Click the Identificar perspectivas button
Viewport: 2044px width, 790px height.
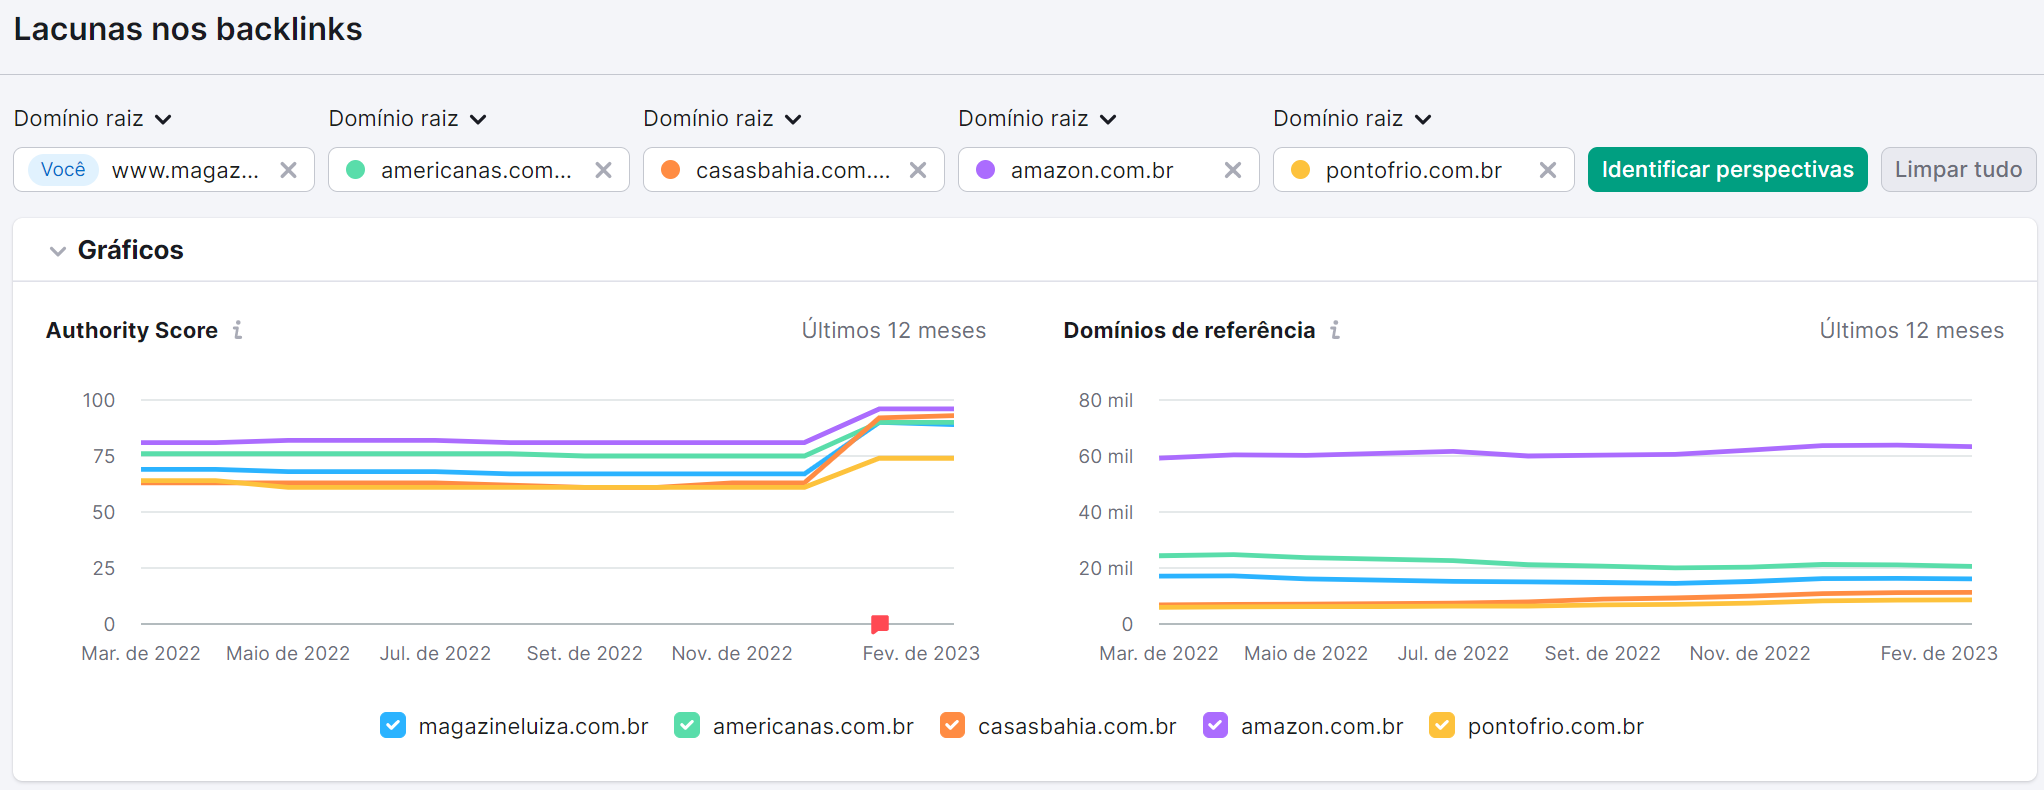tap(1727, 169)
